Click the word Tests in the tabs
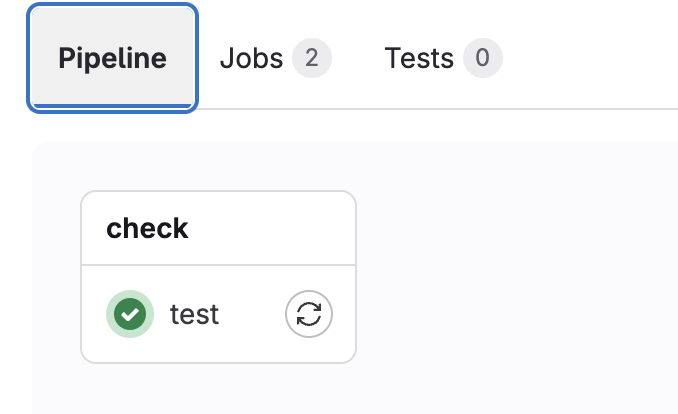This screenshot has height=414, width=678. click(419, 58)
